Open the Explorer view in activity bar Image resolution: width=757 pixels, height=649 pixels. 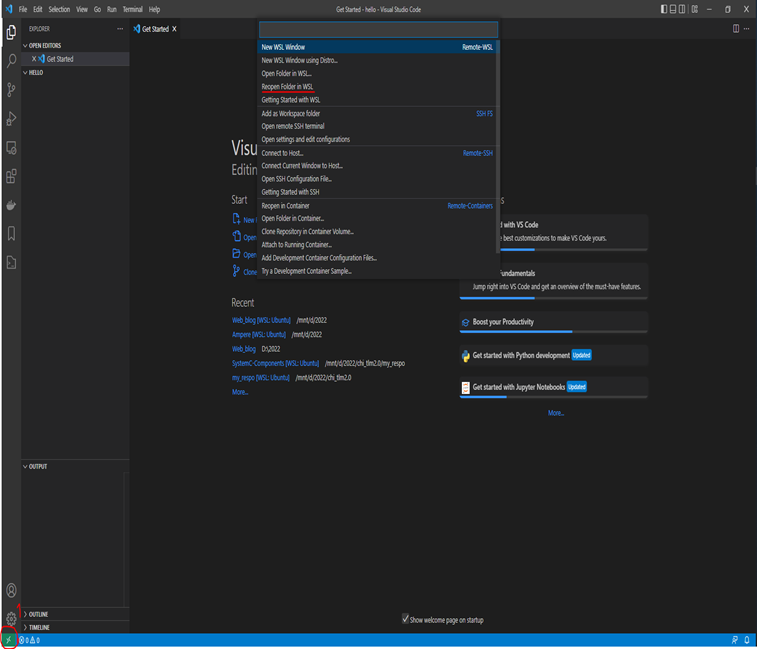[x=11, y=32]
